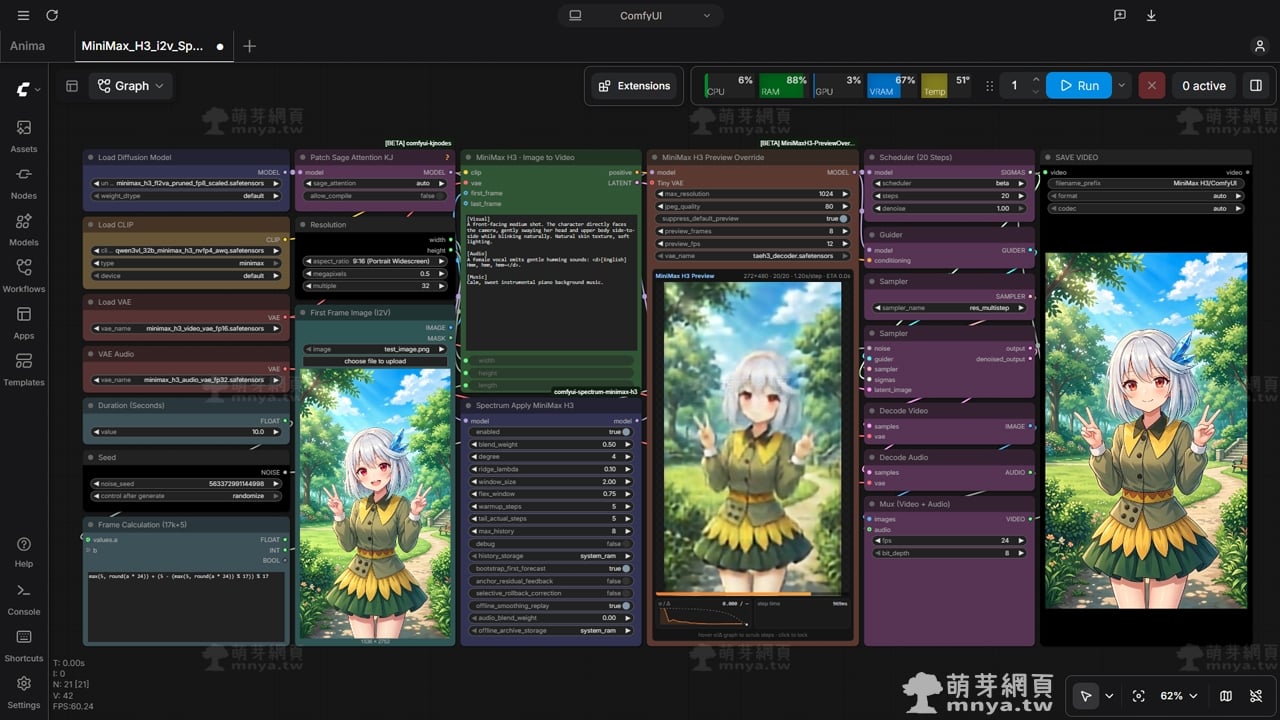
Task: Open the Help center
Action: (x=24, y=551)
